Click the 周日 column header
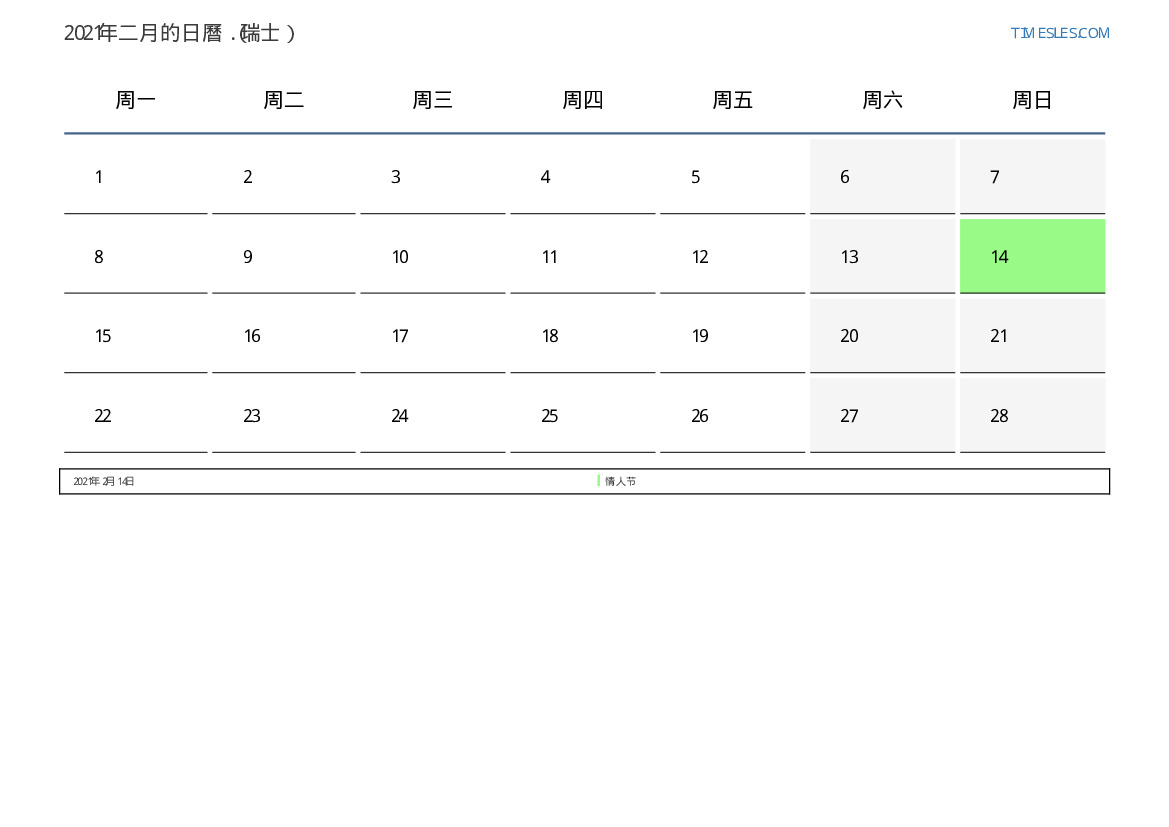Image resolution: width=1169 pixels, height=827 pixels. 1031,100
